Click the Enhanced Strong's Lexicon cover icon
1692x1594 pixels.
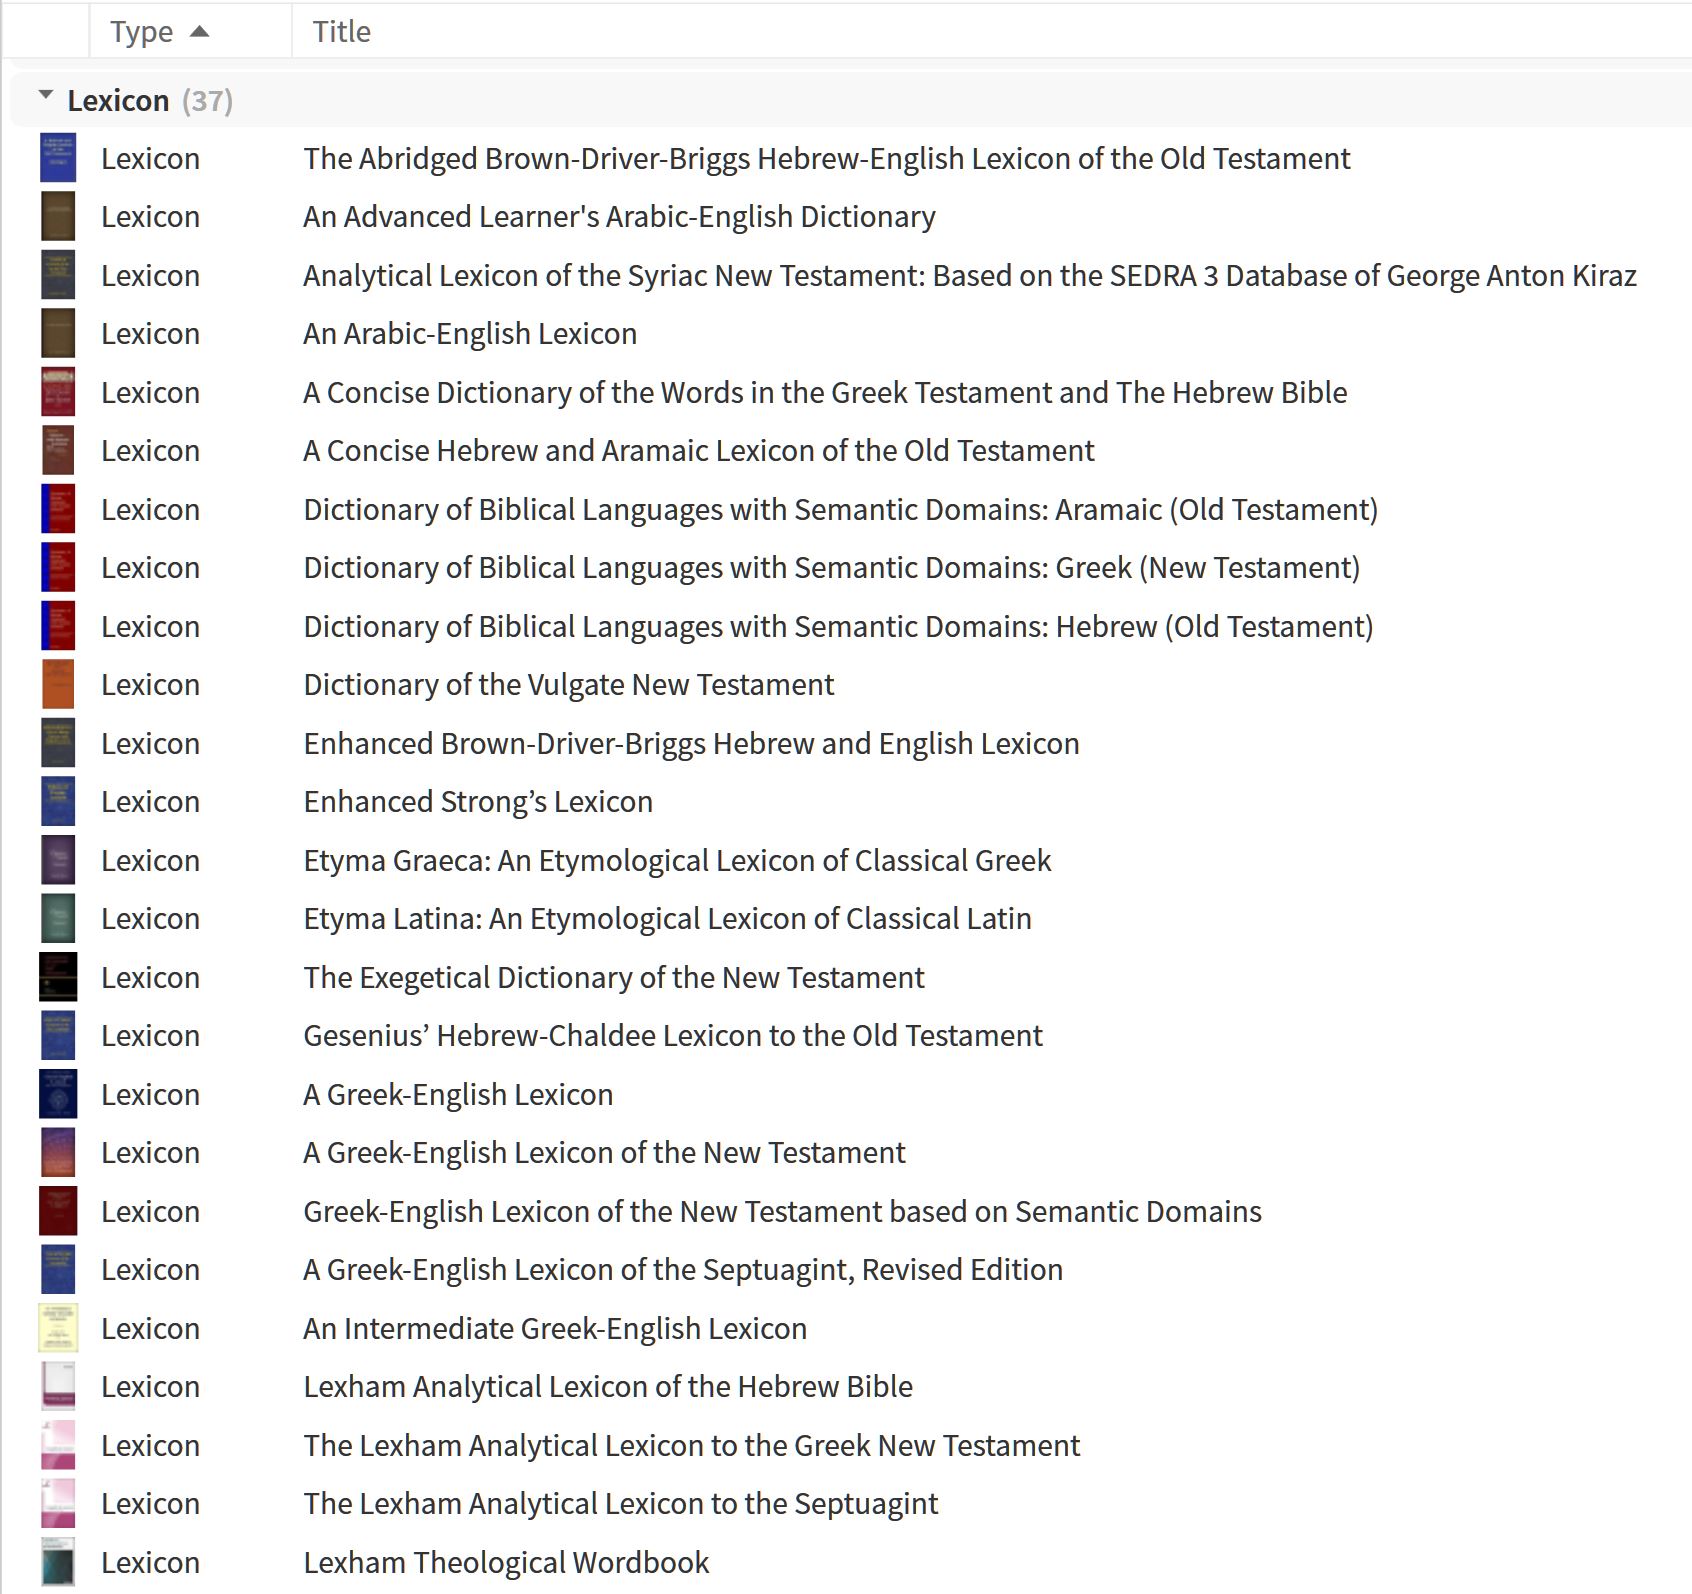click(x=57, y=801)
